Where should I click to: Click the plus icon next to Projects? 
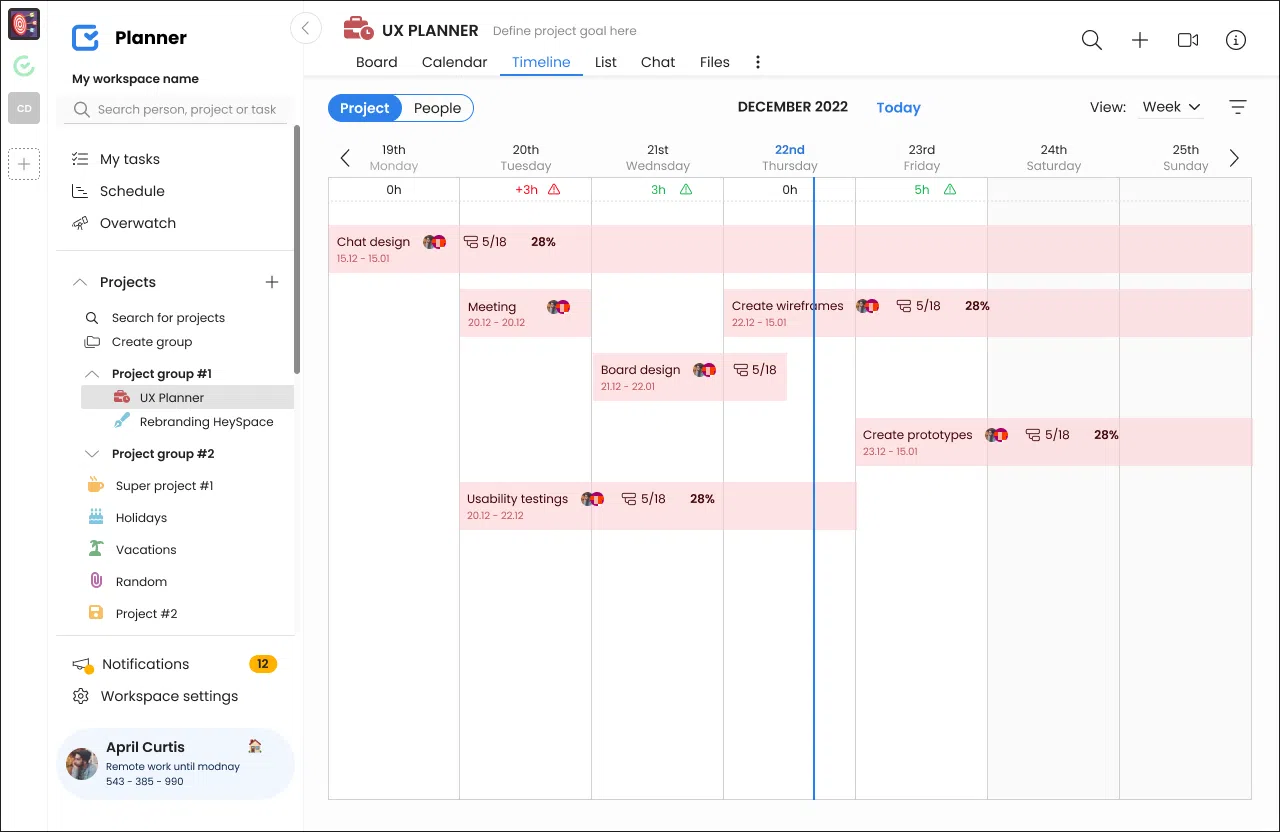[x=271, y=282]
